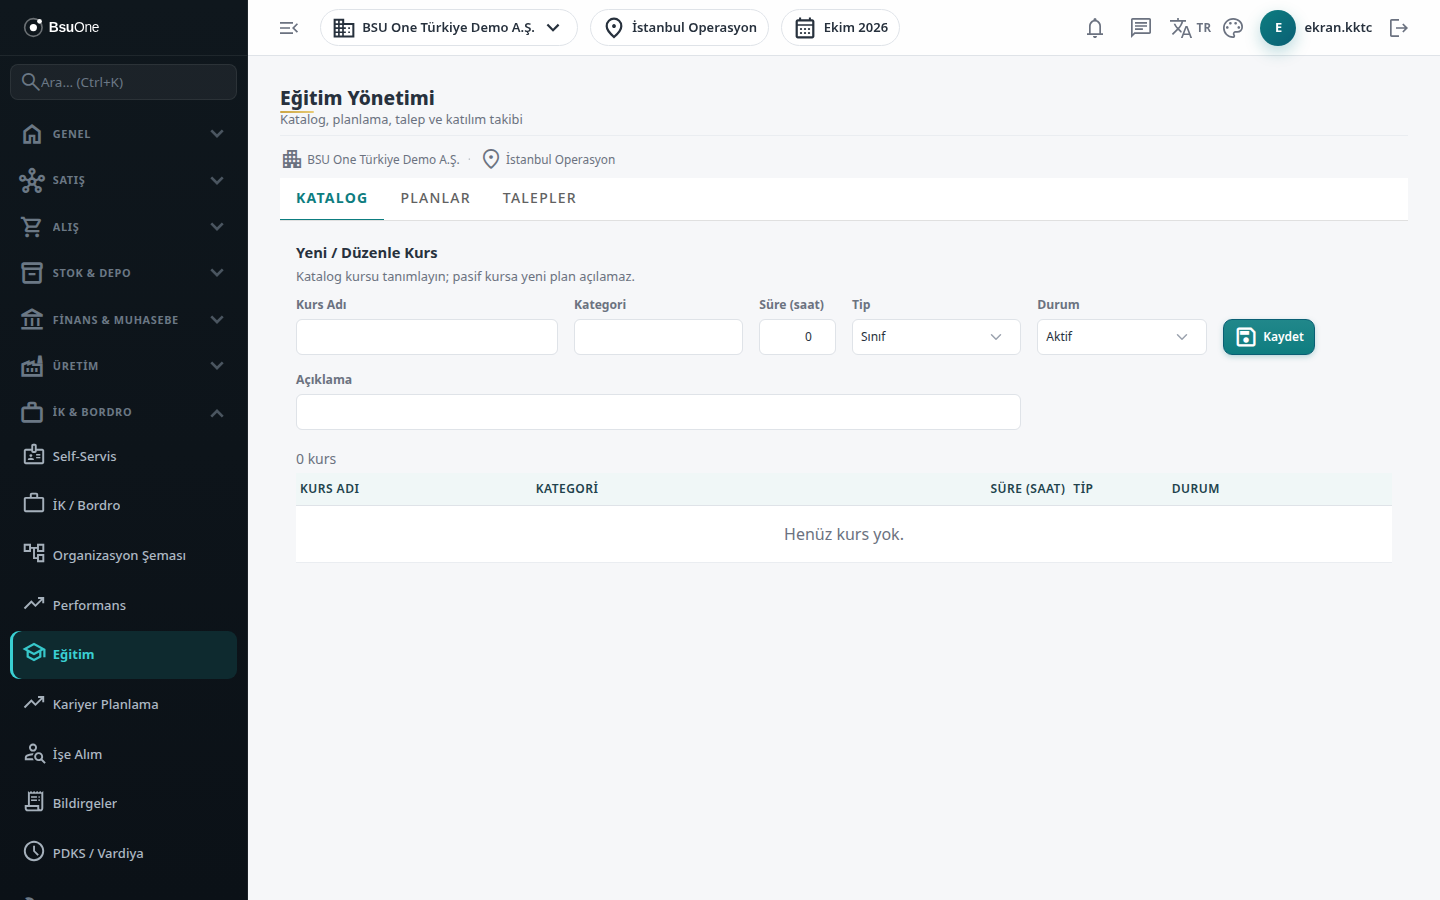The width and height of the screenshot is (1440, 900).
Task: Expand the GENEL menu group
Action: pos(124,134)
